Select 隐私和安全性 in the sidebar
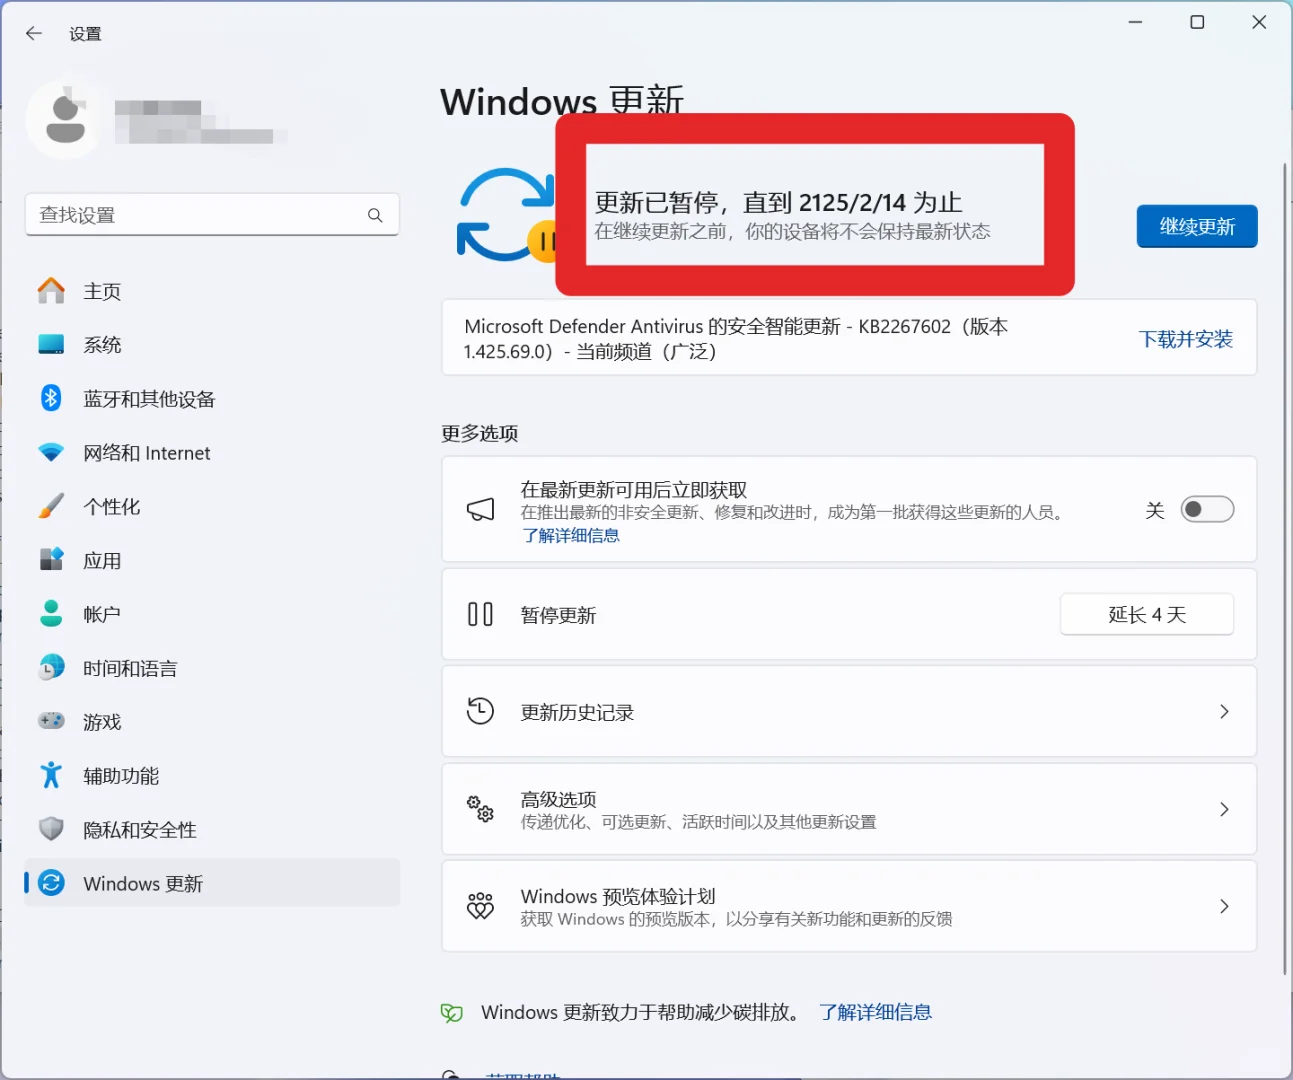This screenshot has width=1293, height=1080. (x=139, y=829)
